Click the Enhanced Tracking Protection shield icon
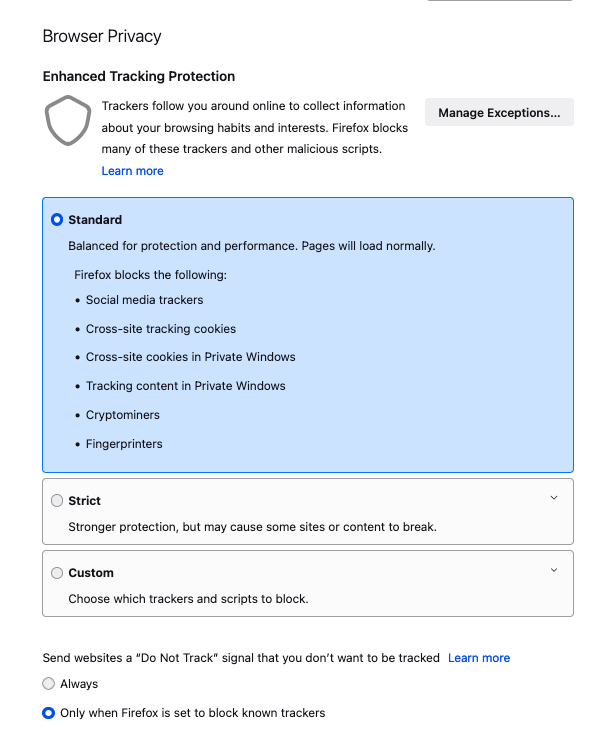The width and height of the screenshot is (616, 747). click(x=68, y=121)
